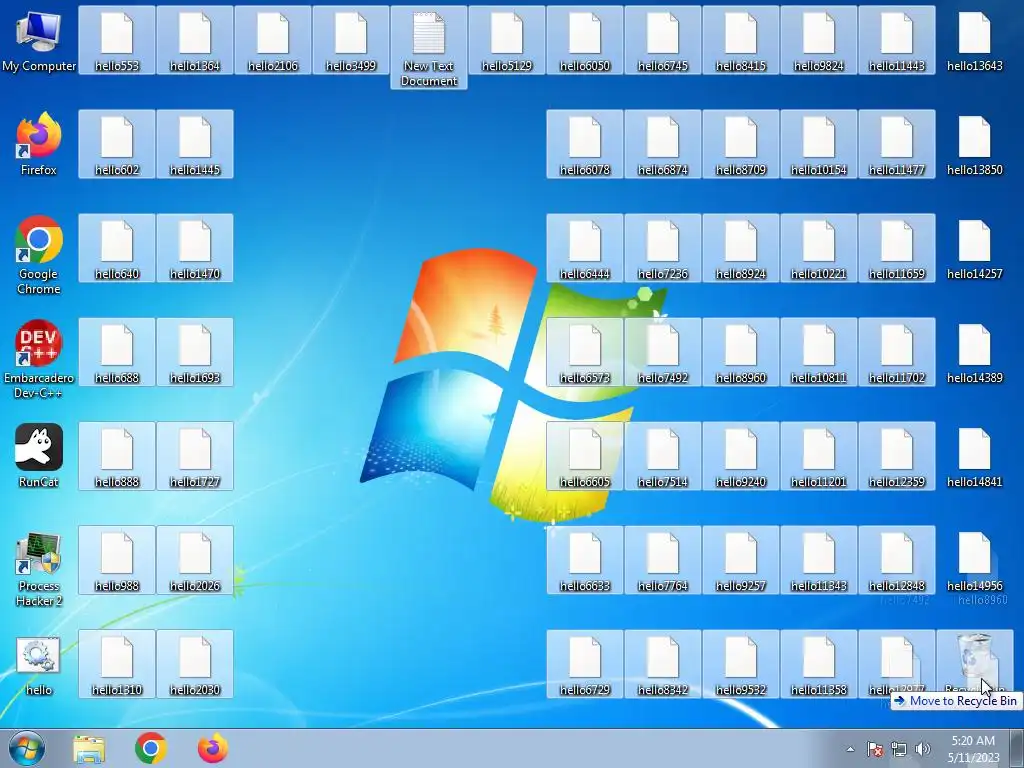Select the hello6573 file icon
1024x768 pixels.
click(584, 352)
